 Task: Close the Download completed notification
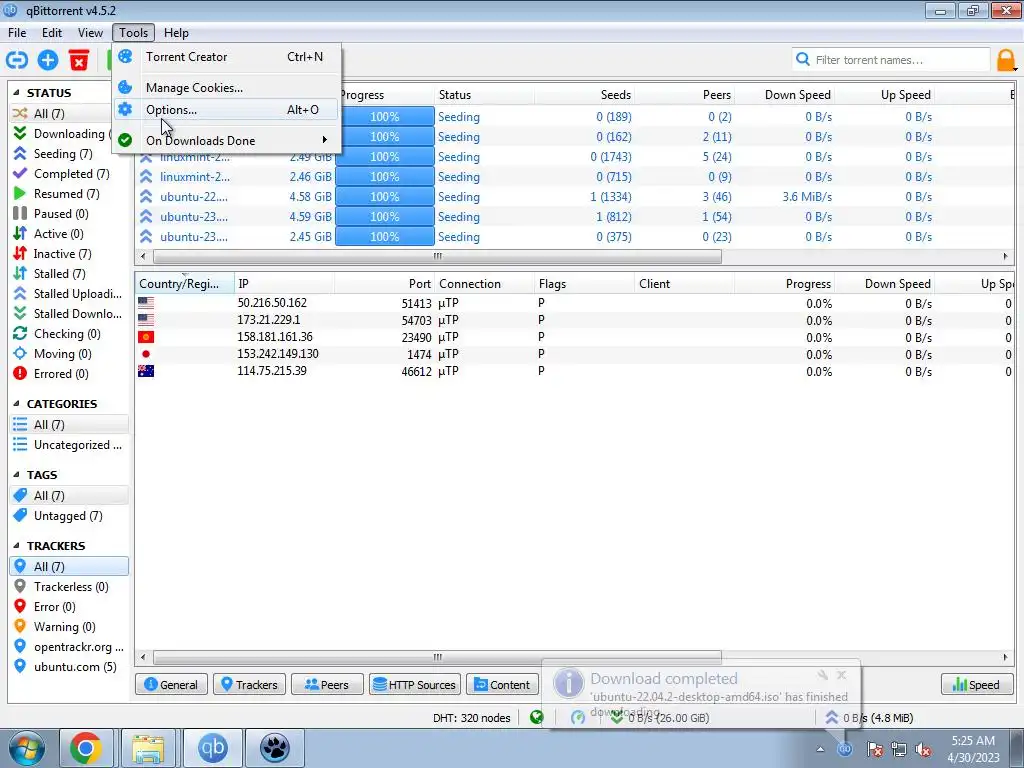841,675
